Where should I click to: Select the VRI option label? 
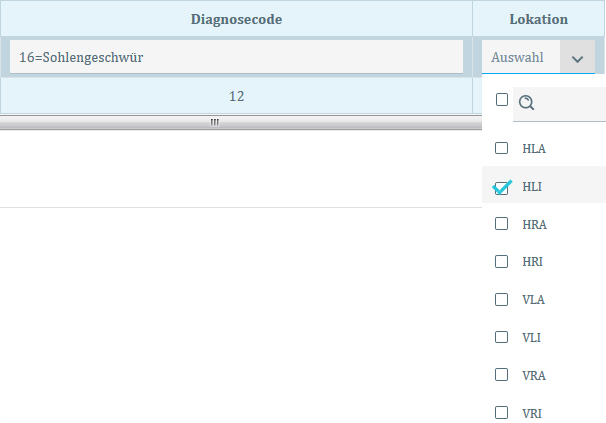(532, 413)
